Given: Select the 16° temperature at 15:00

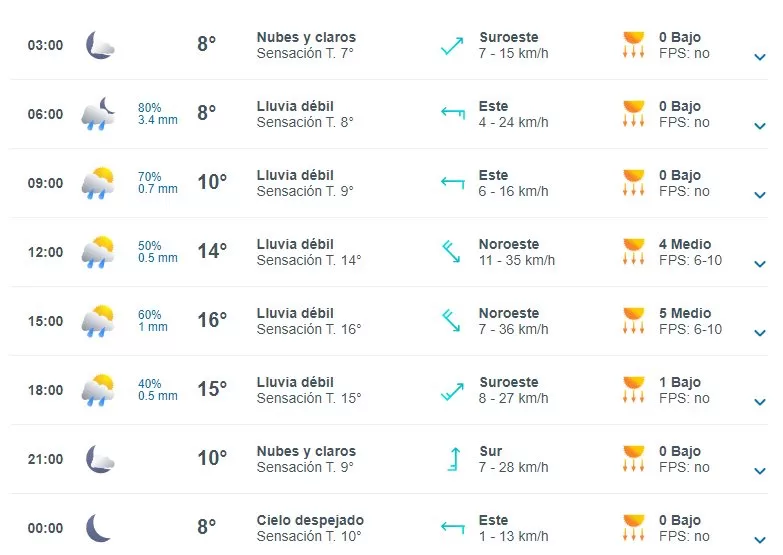Looking at the screenshot, I should 211,320.
